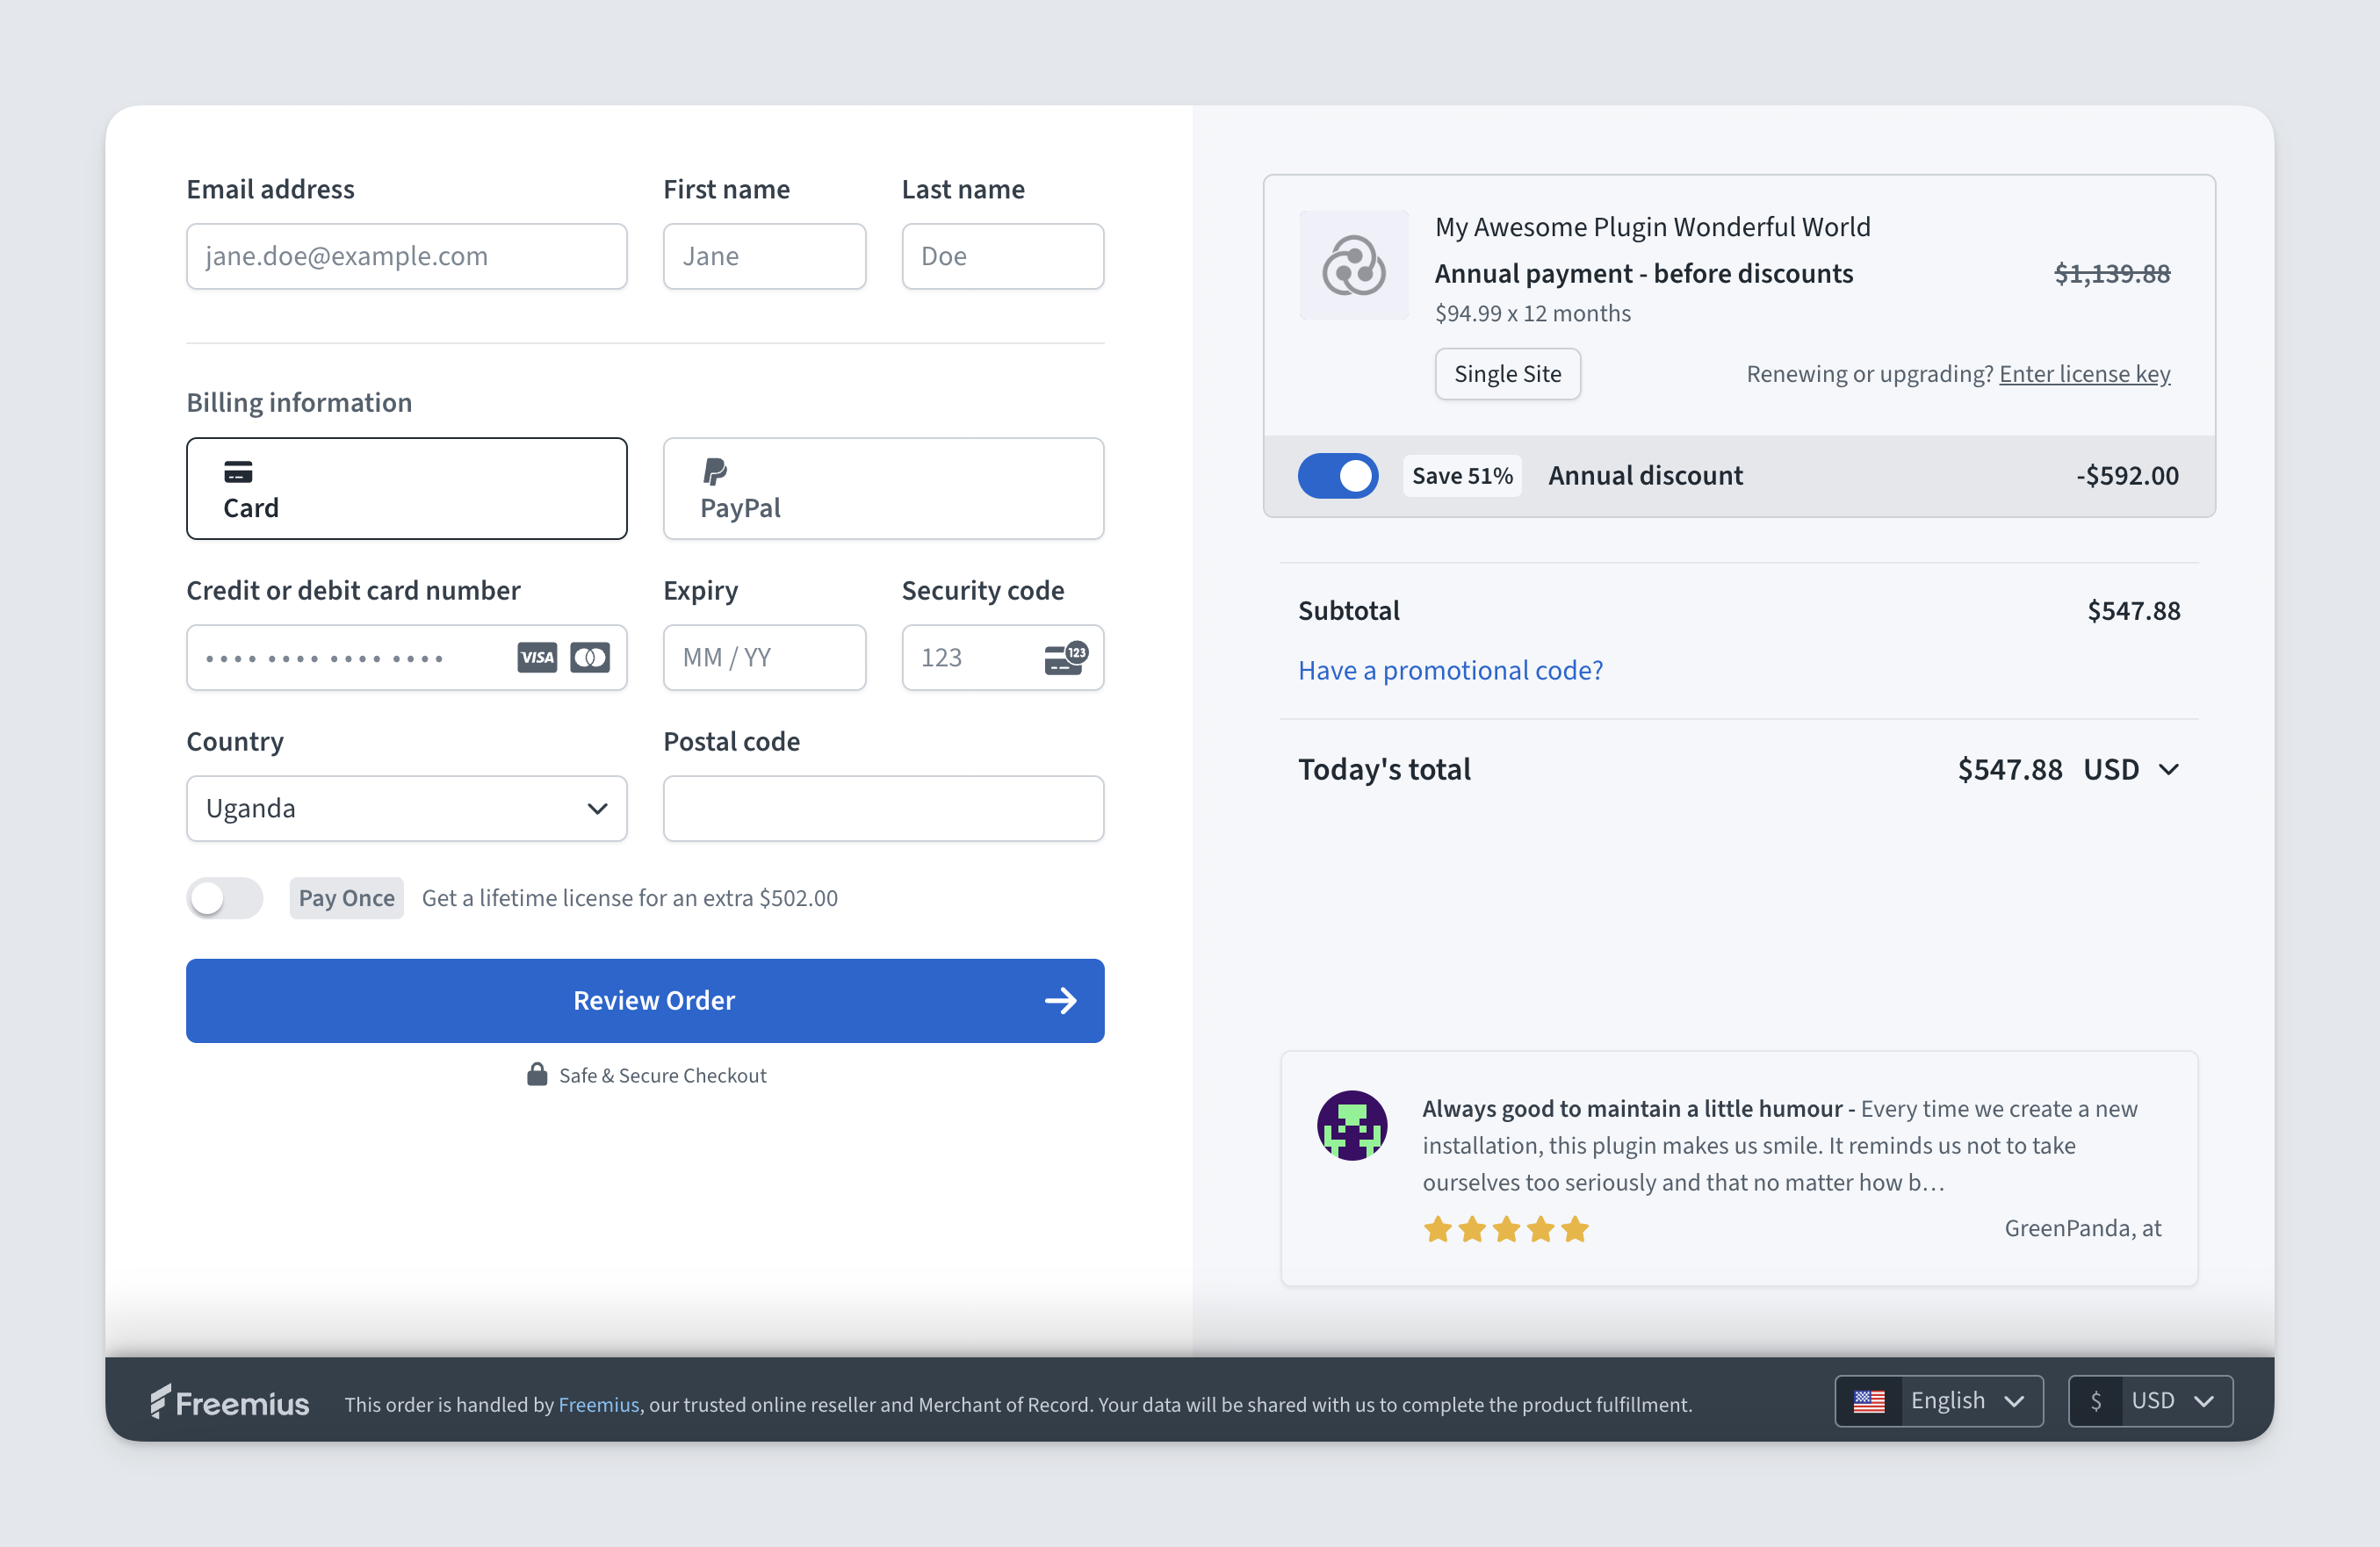
Task: Click the Today's total label
Action: coord(1384,769)
